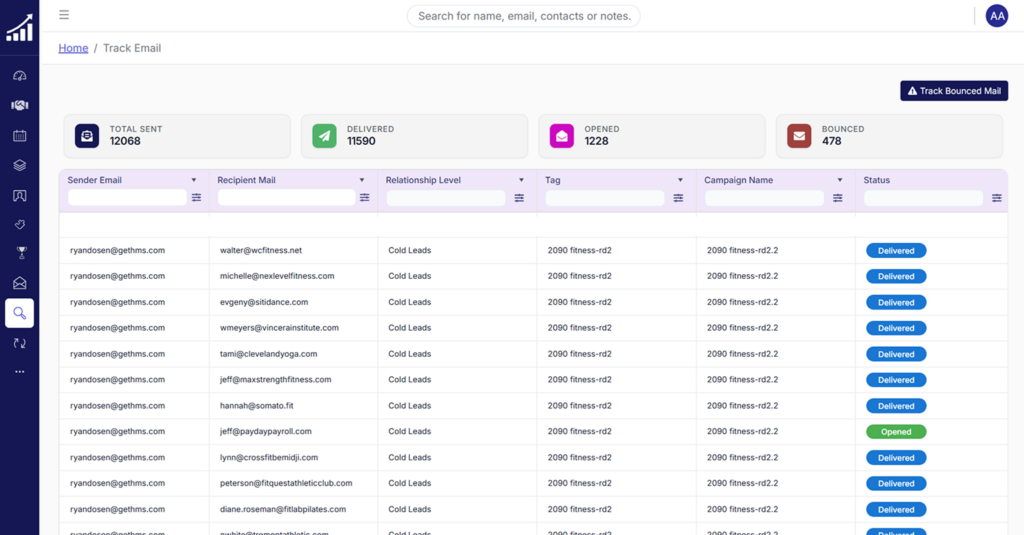1024x535 pixels.
Task: Open the three-dots more menu in sidebar
Action: (x=19, y=372)
